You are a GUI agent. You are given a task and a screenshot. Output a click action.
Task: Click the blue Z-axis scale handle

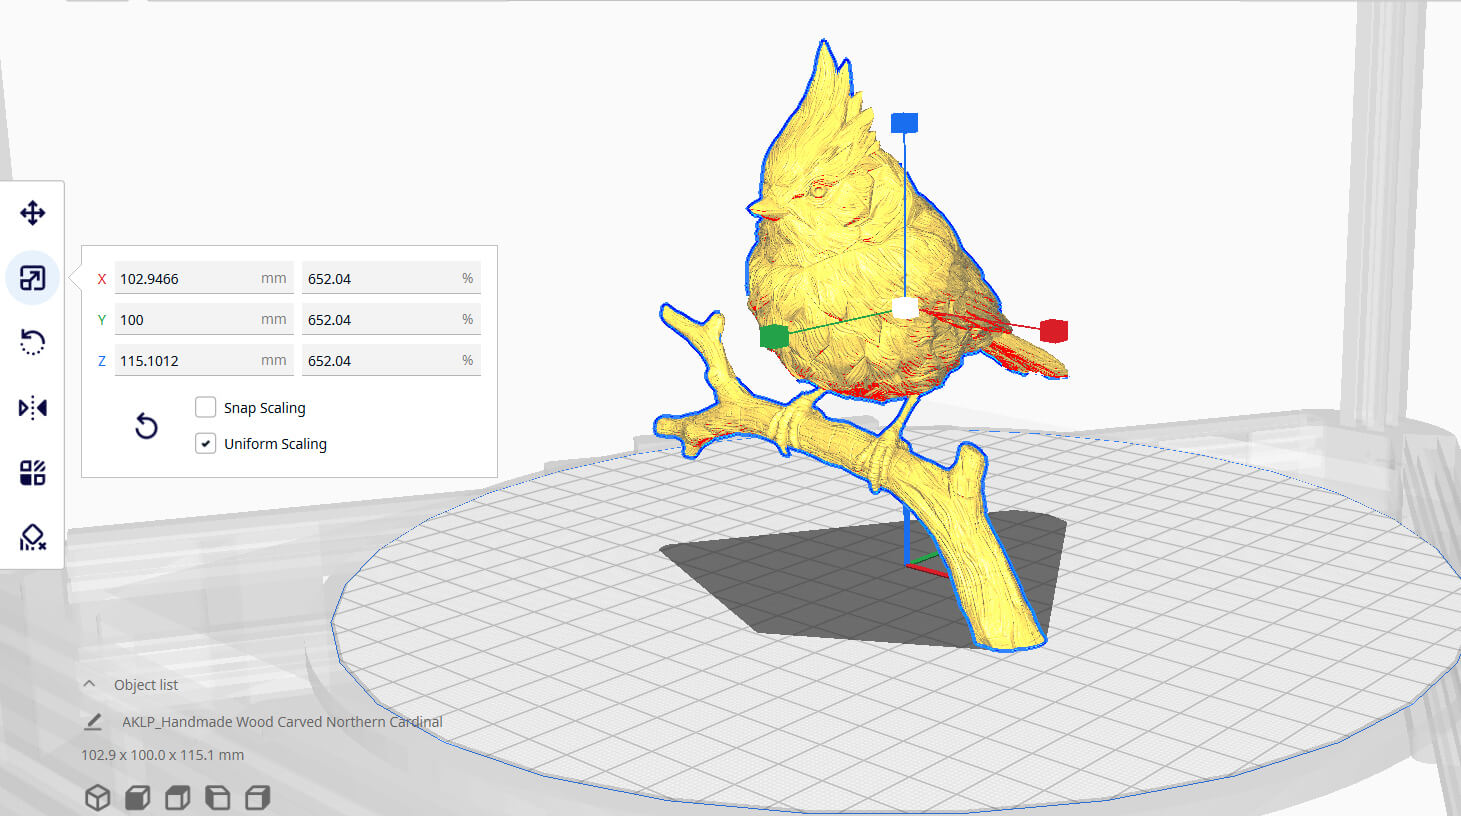click(x=904, y=123)
